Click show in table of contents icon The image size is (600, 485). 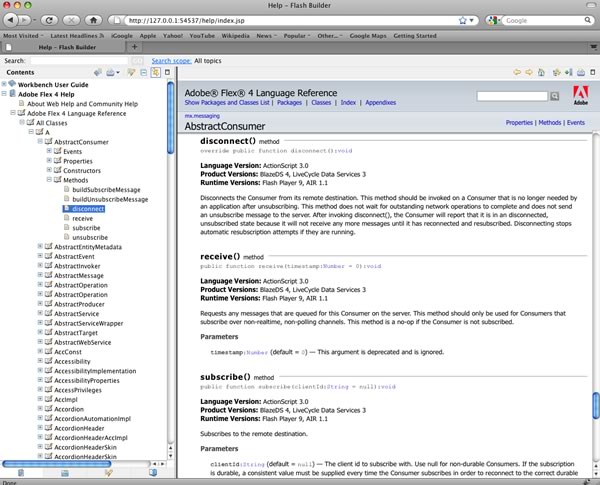coord(568,72)
